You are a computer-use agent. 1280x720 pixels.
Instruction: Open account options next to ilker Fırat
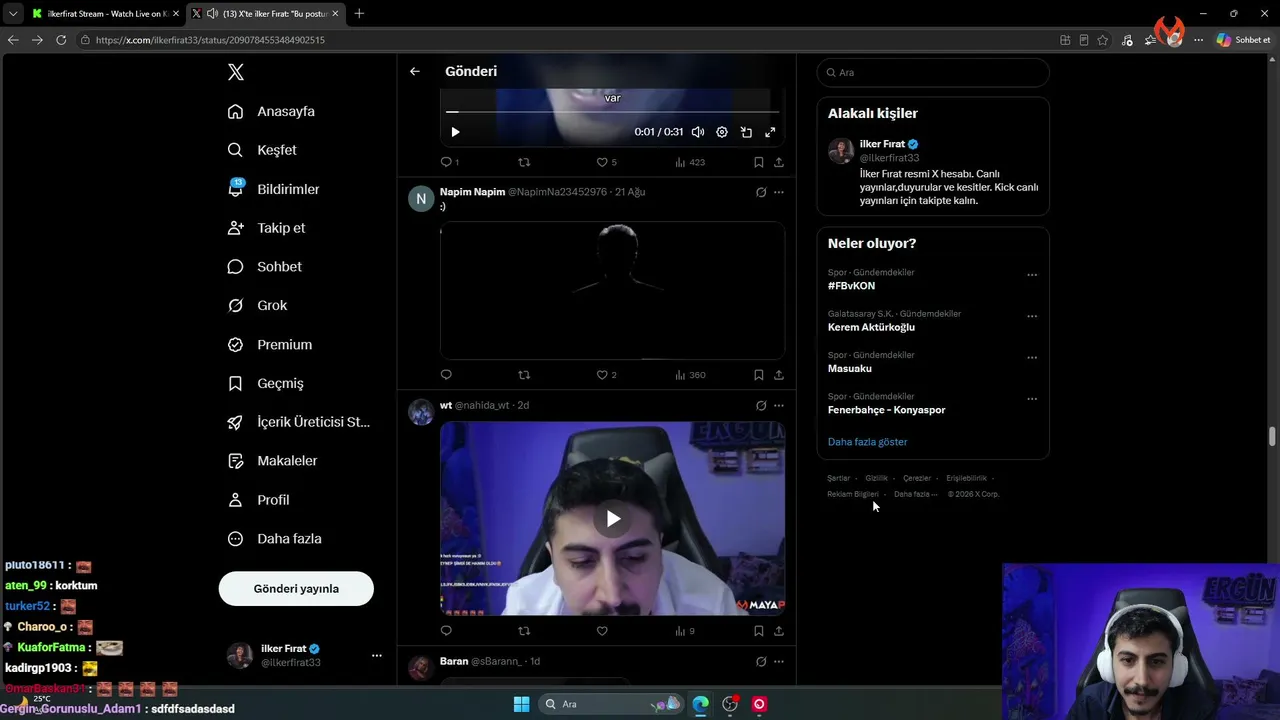click(377, 656)
